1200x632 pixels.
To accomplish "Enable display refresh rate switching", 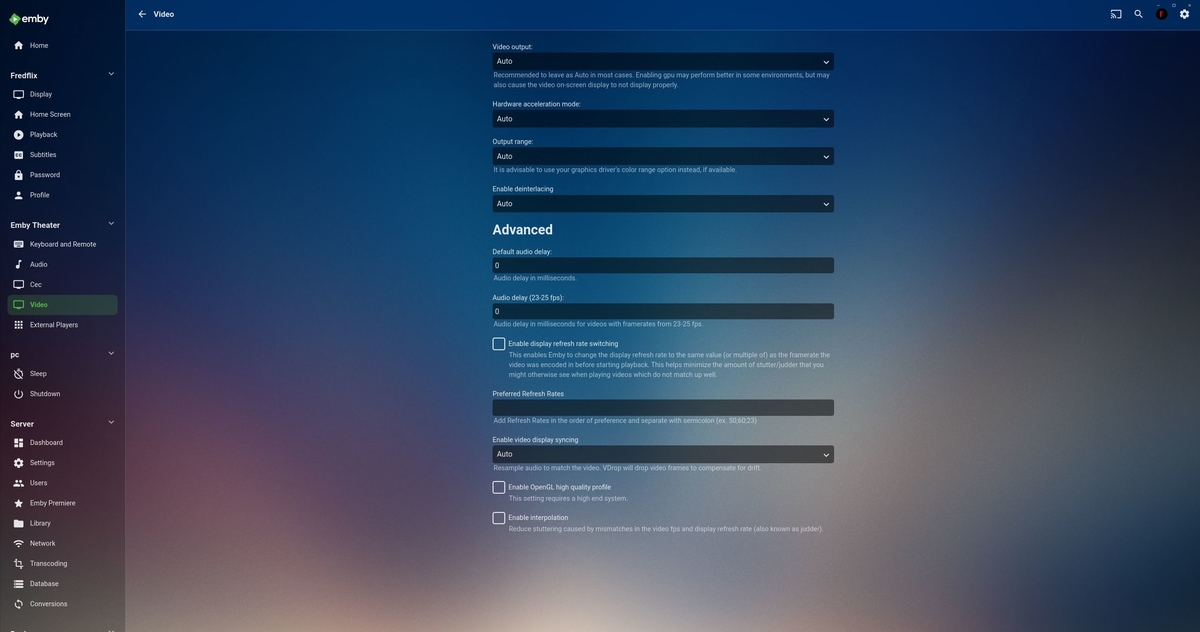I will click(x=497, y=343).
